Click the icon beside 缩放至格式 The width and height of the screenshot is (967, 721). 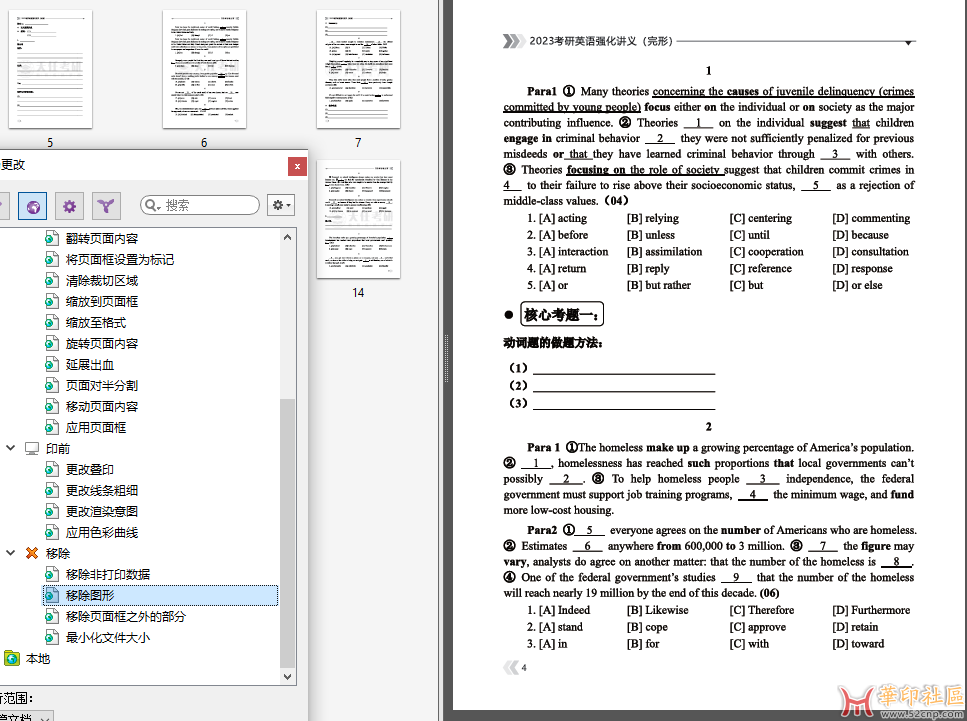(52, 323)
